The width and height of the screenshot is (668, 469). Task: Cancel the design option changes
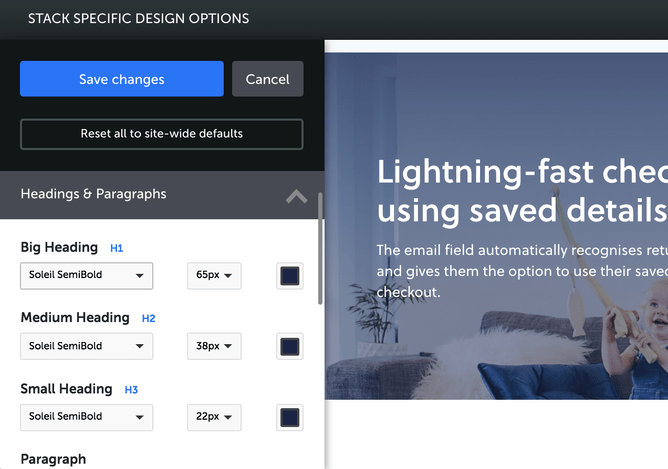(x=267, y=79)
